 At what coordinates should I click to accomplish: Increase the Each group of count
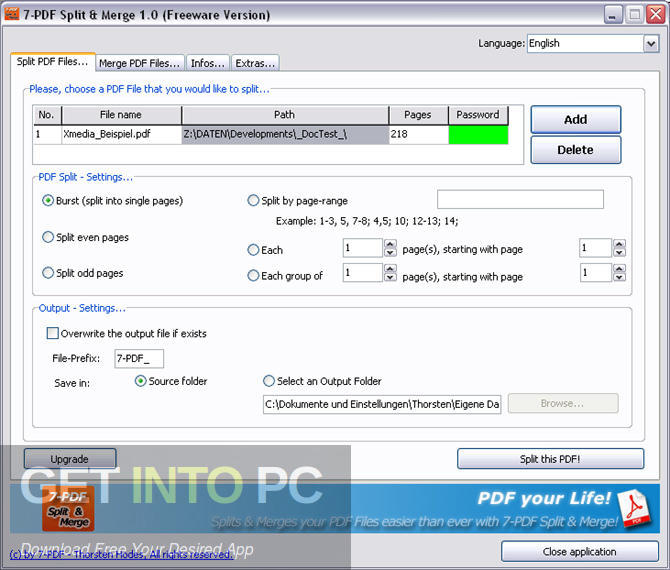tap(390, 268)
